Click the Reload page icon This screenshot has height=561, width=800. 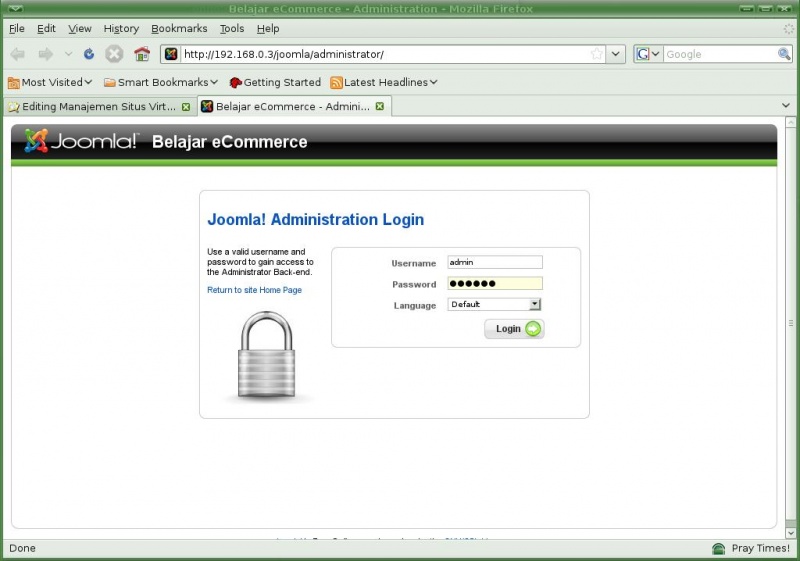(89, 54)
